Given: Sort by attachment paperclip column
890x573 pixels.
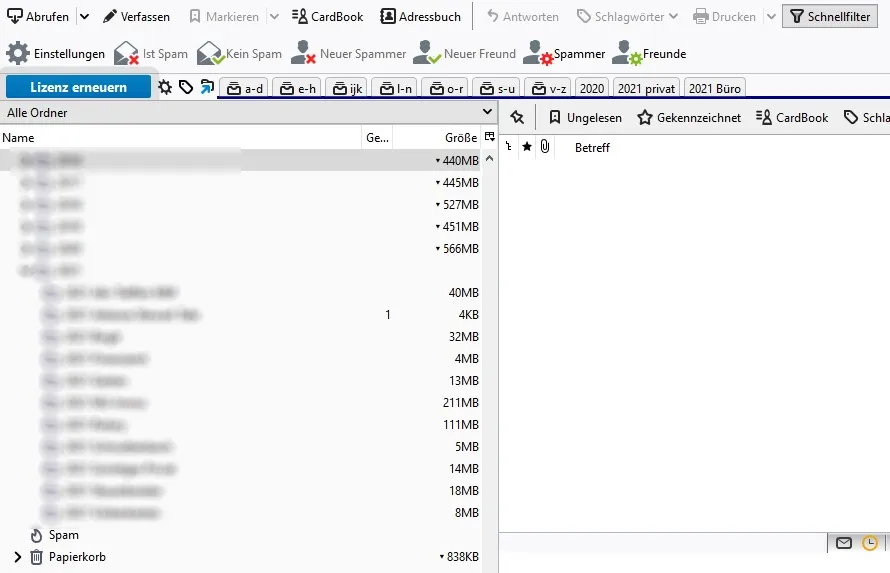Looking at the screenshot, I should point(545,147).
